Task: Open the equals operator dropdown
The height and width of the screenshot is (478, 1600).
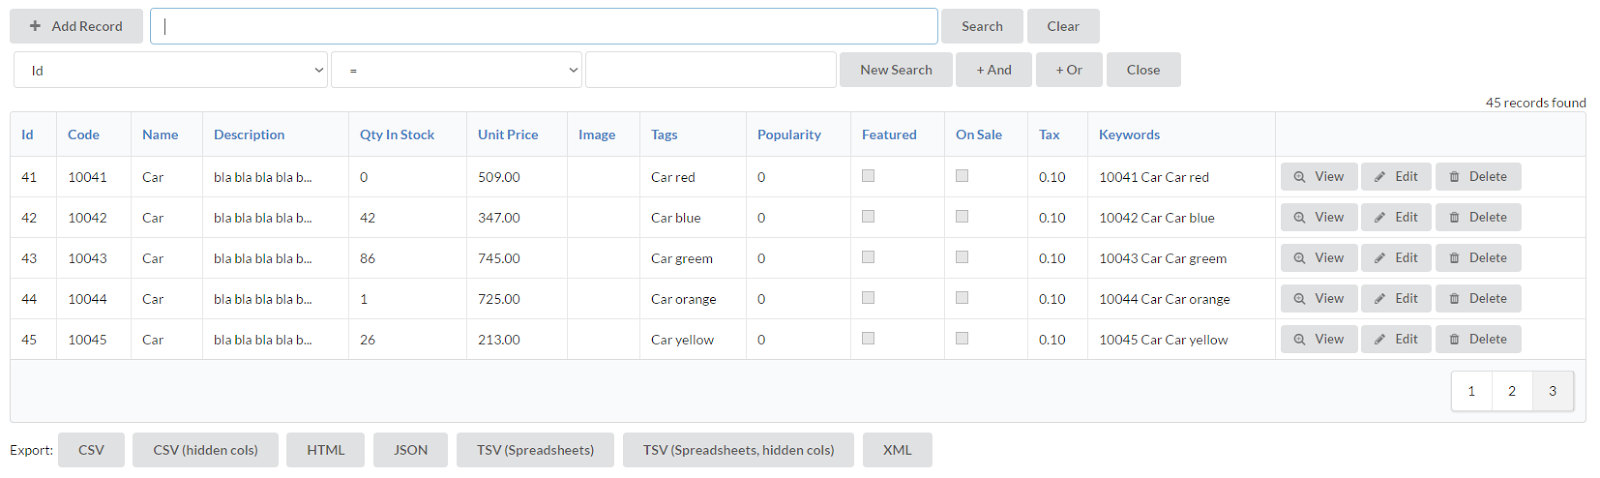Action: pyautogui.click(x=456, y=70)
